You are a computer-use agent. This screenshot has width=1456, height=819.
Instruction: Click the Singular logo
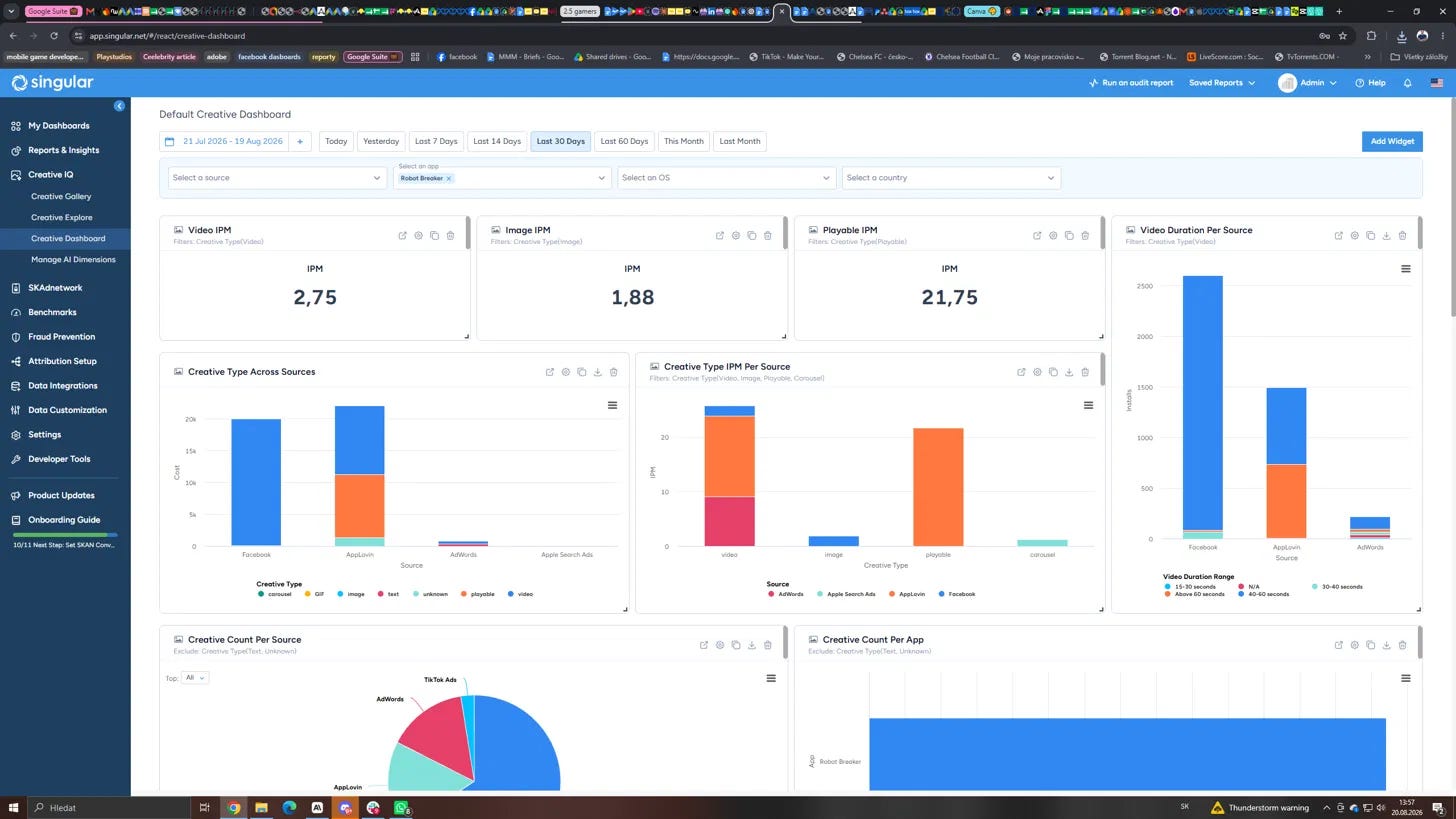(x=53, y=83)
